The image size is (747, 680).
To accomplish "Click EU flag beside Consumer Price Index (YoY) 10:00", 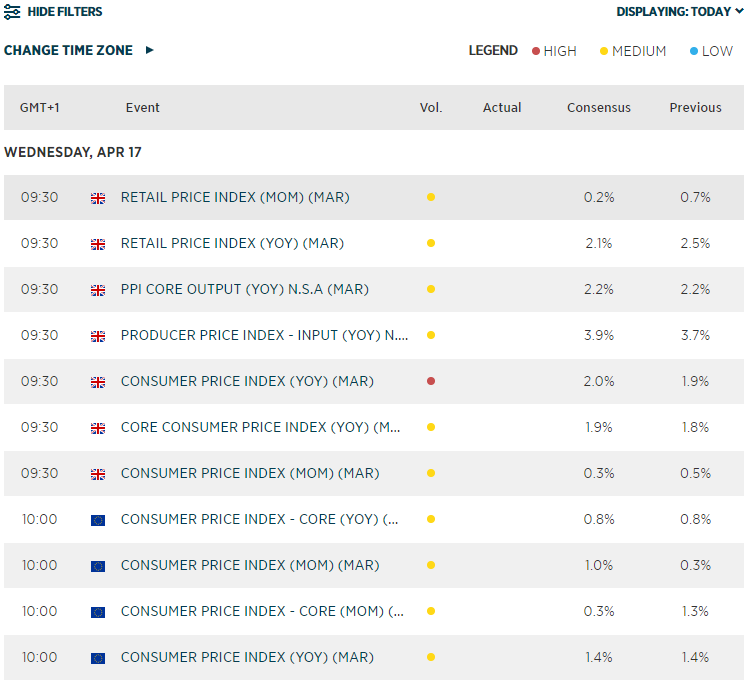I will click(98, 658).
